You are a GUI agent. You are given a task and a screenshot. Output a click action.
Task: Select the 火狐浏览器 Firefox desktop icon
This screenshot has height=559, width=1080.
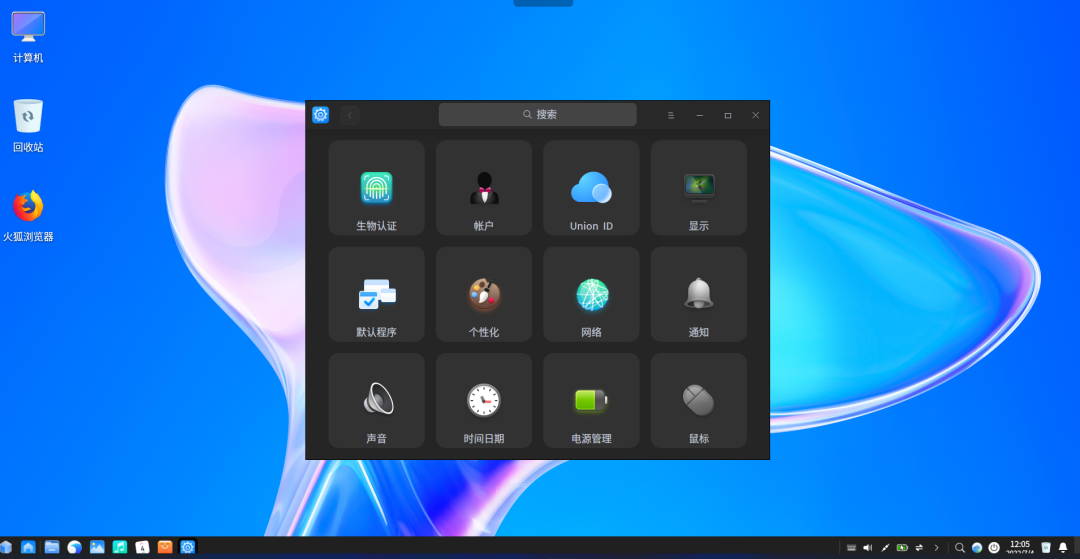[28, 216]
